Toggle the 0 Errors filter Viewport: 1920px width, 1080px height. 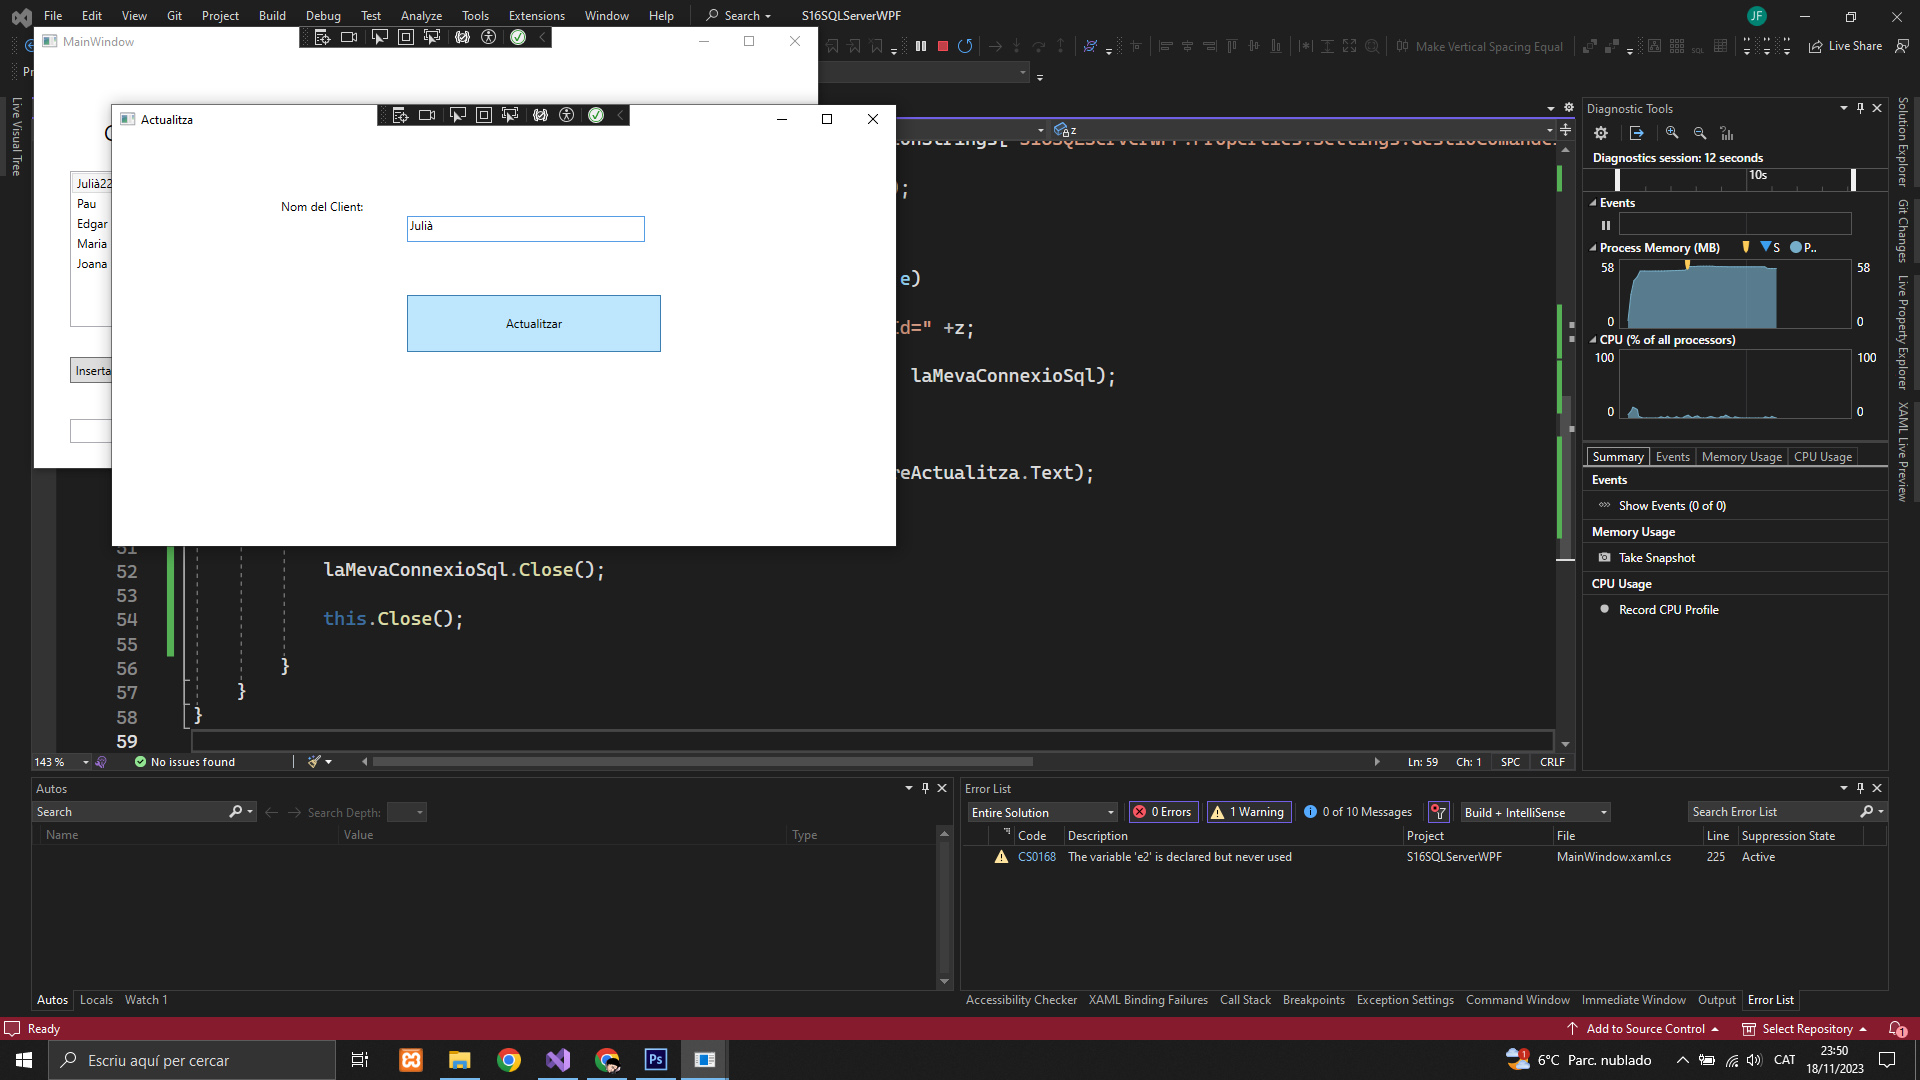pos(1163,812)
